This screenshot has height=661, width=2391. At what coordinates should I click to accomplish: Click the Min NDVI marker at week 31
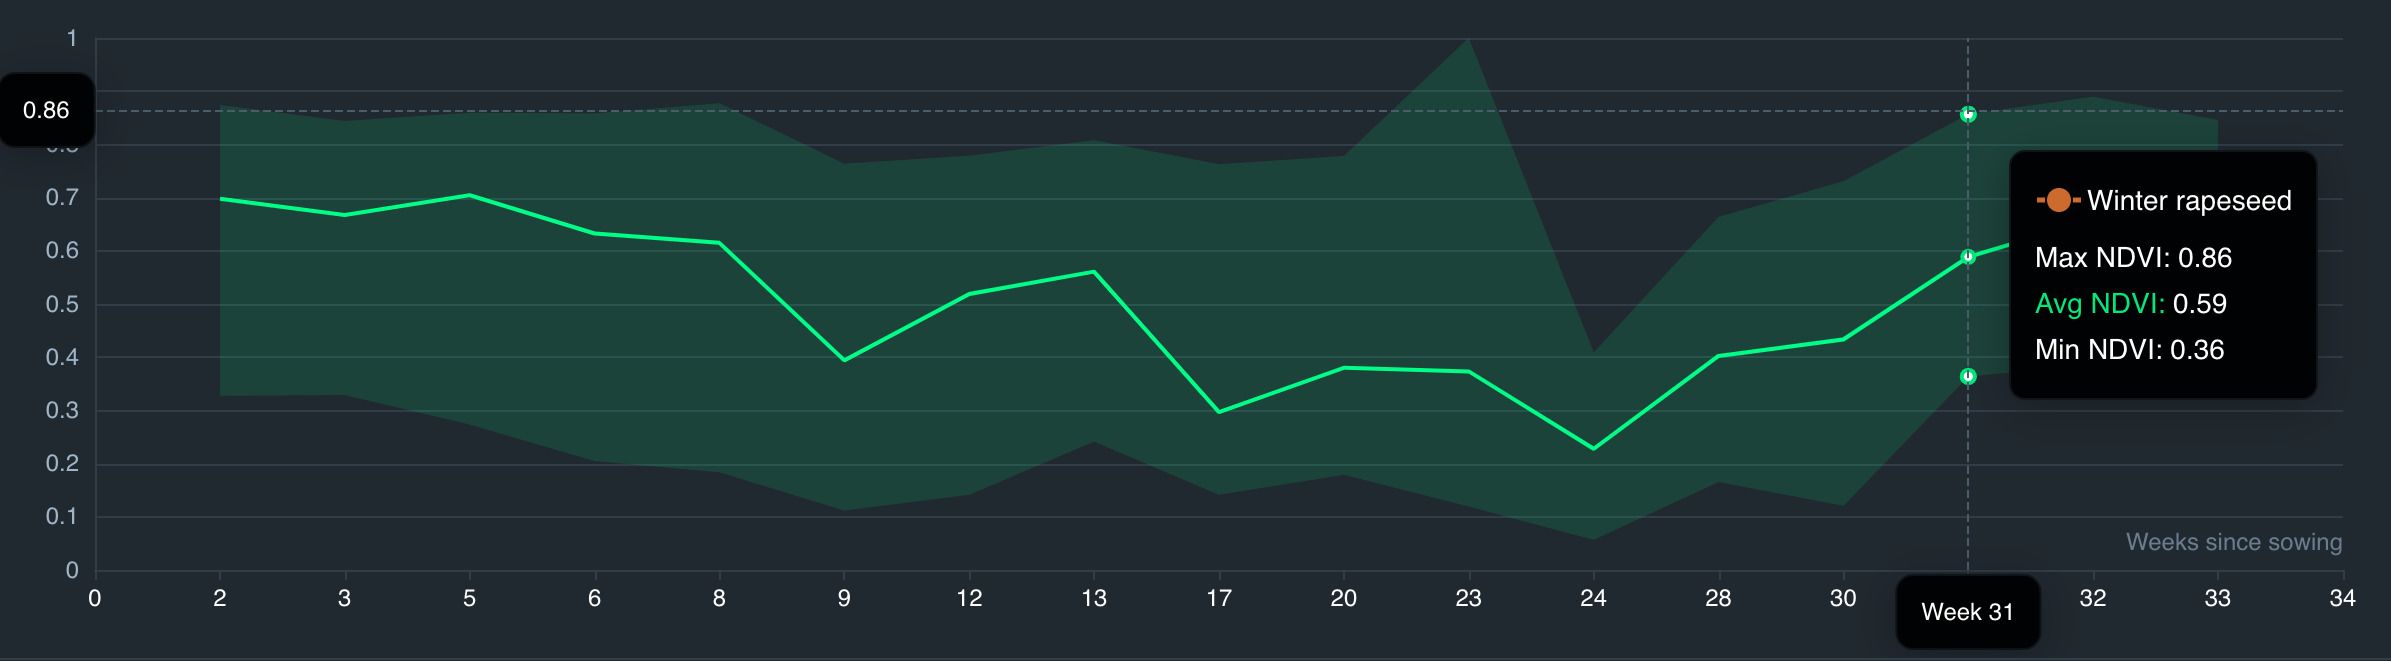click(1968, 376)
